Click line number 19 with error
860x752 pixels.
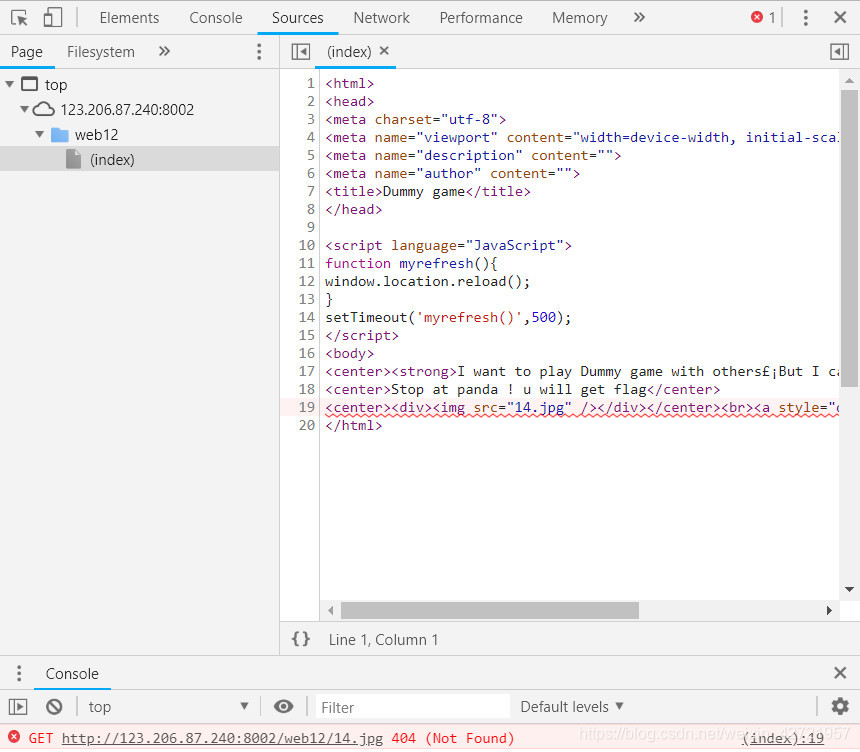point(307,408)
